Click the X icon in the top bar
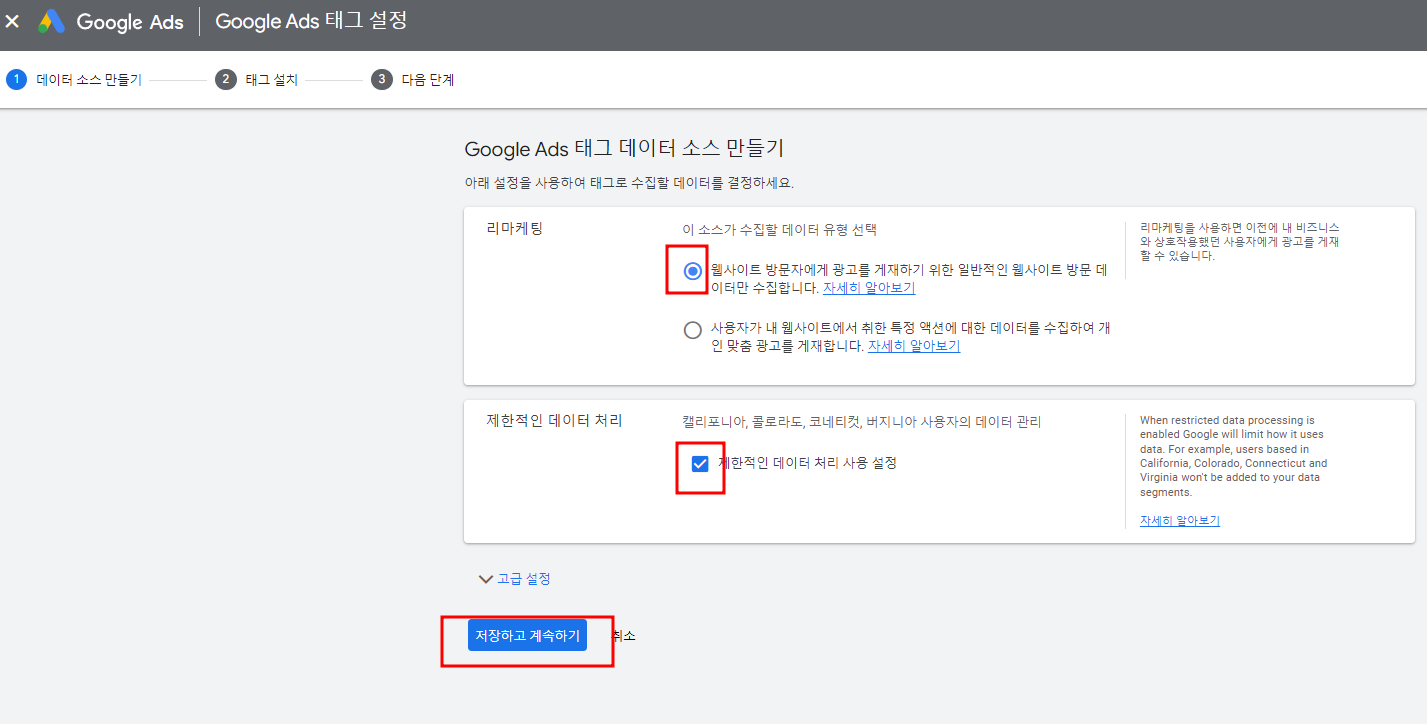The width and height of the screenshot is (1427, 724). point(12,21)
